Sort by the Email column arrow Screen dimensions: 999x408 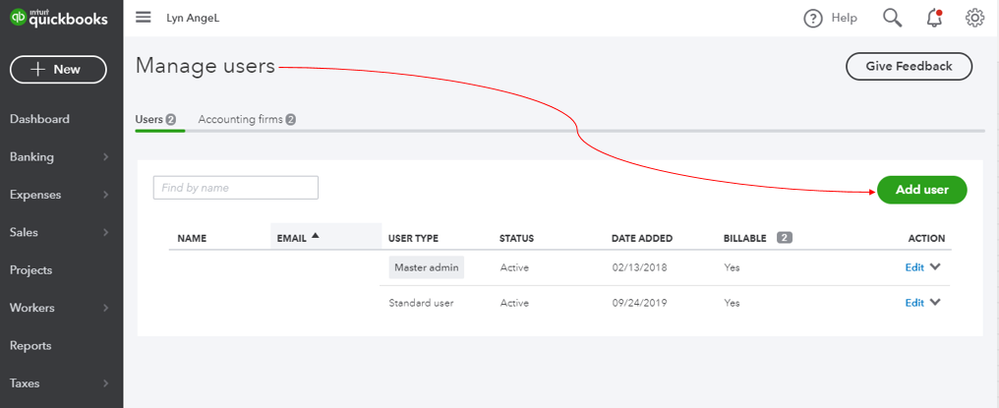tap(315, 236)
